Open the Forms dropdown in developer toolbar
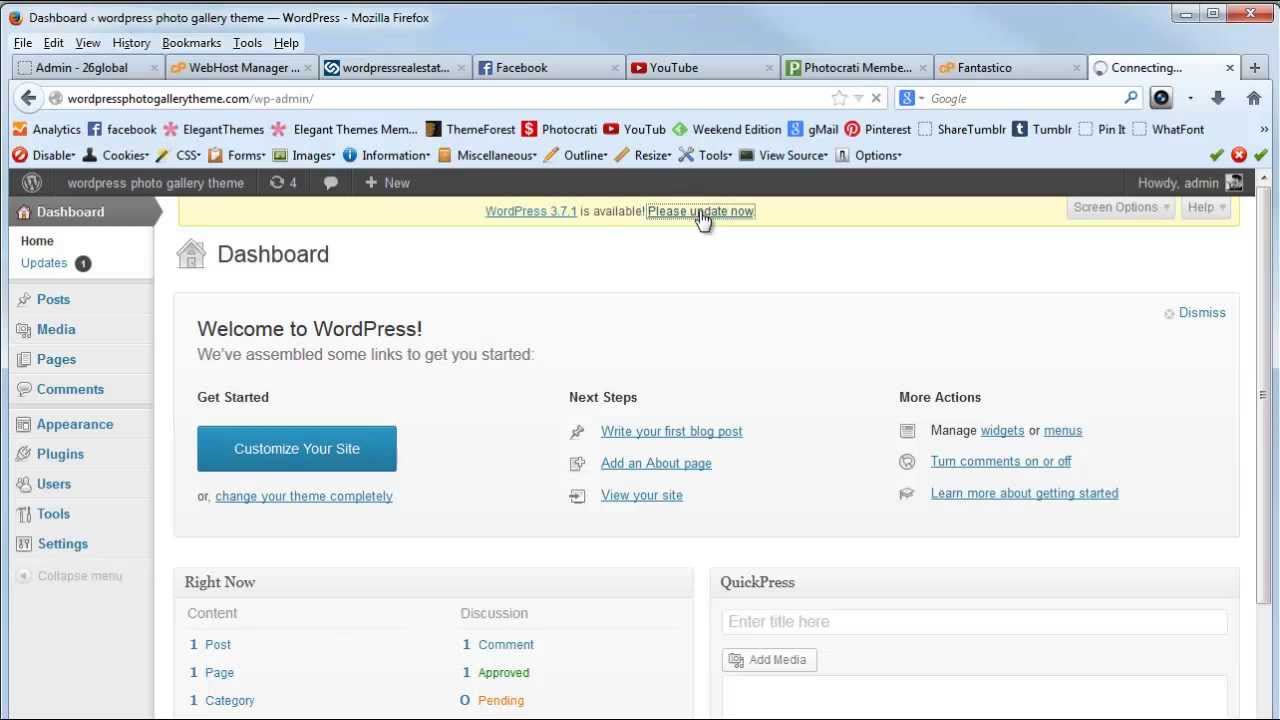 tap(236, 155)
